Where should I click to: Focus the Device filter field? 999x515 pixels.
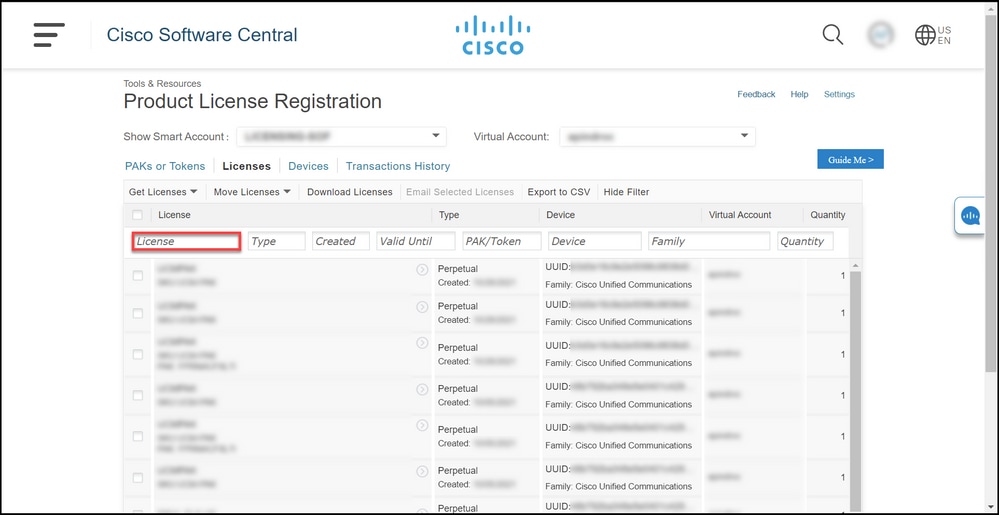594,241
